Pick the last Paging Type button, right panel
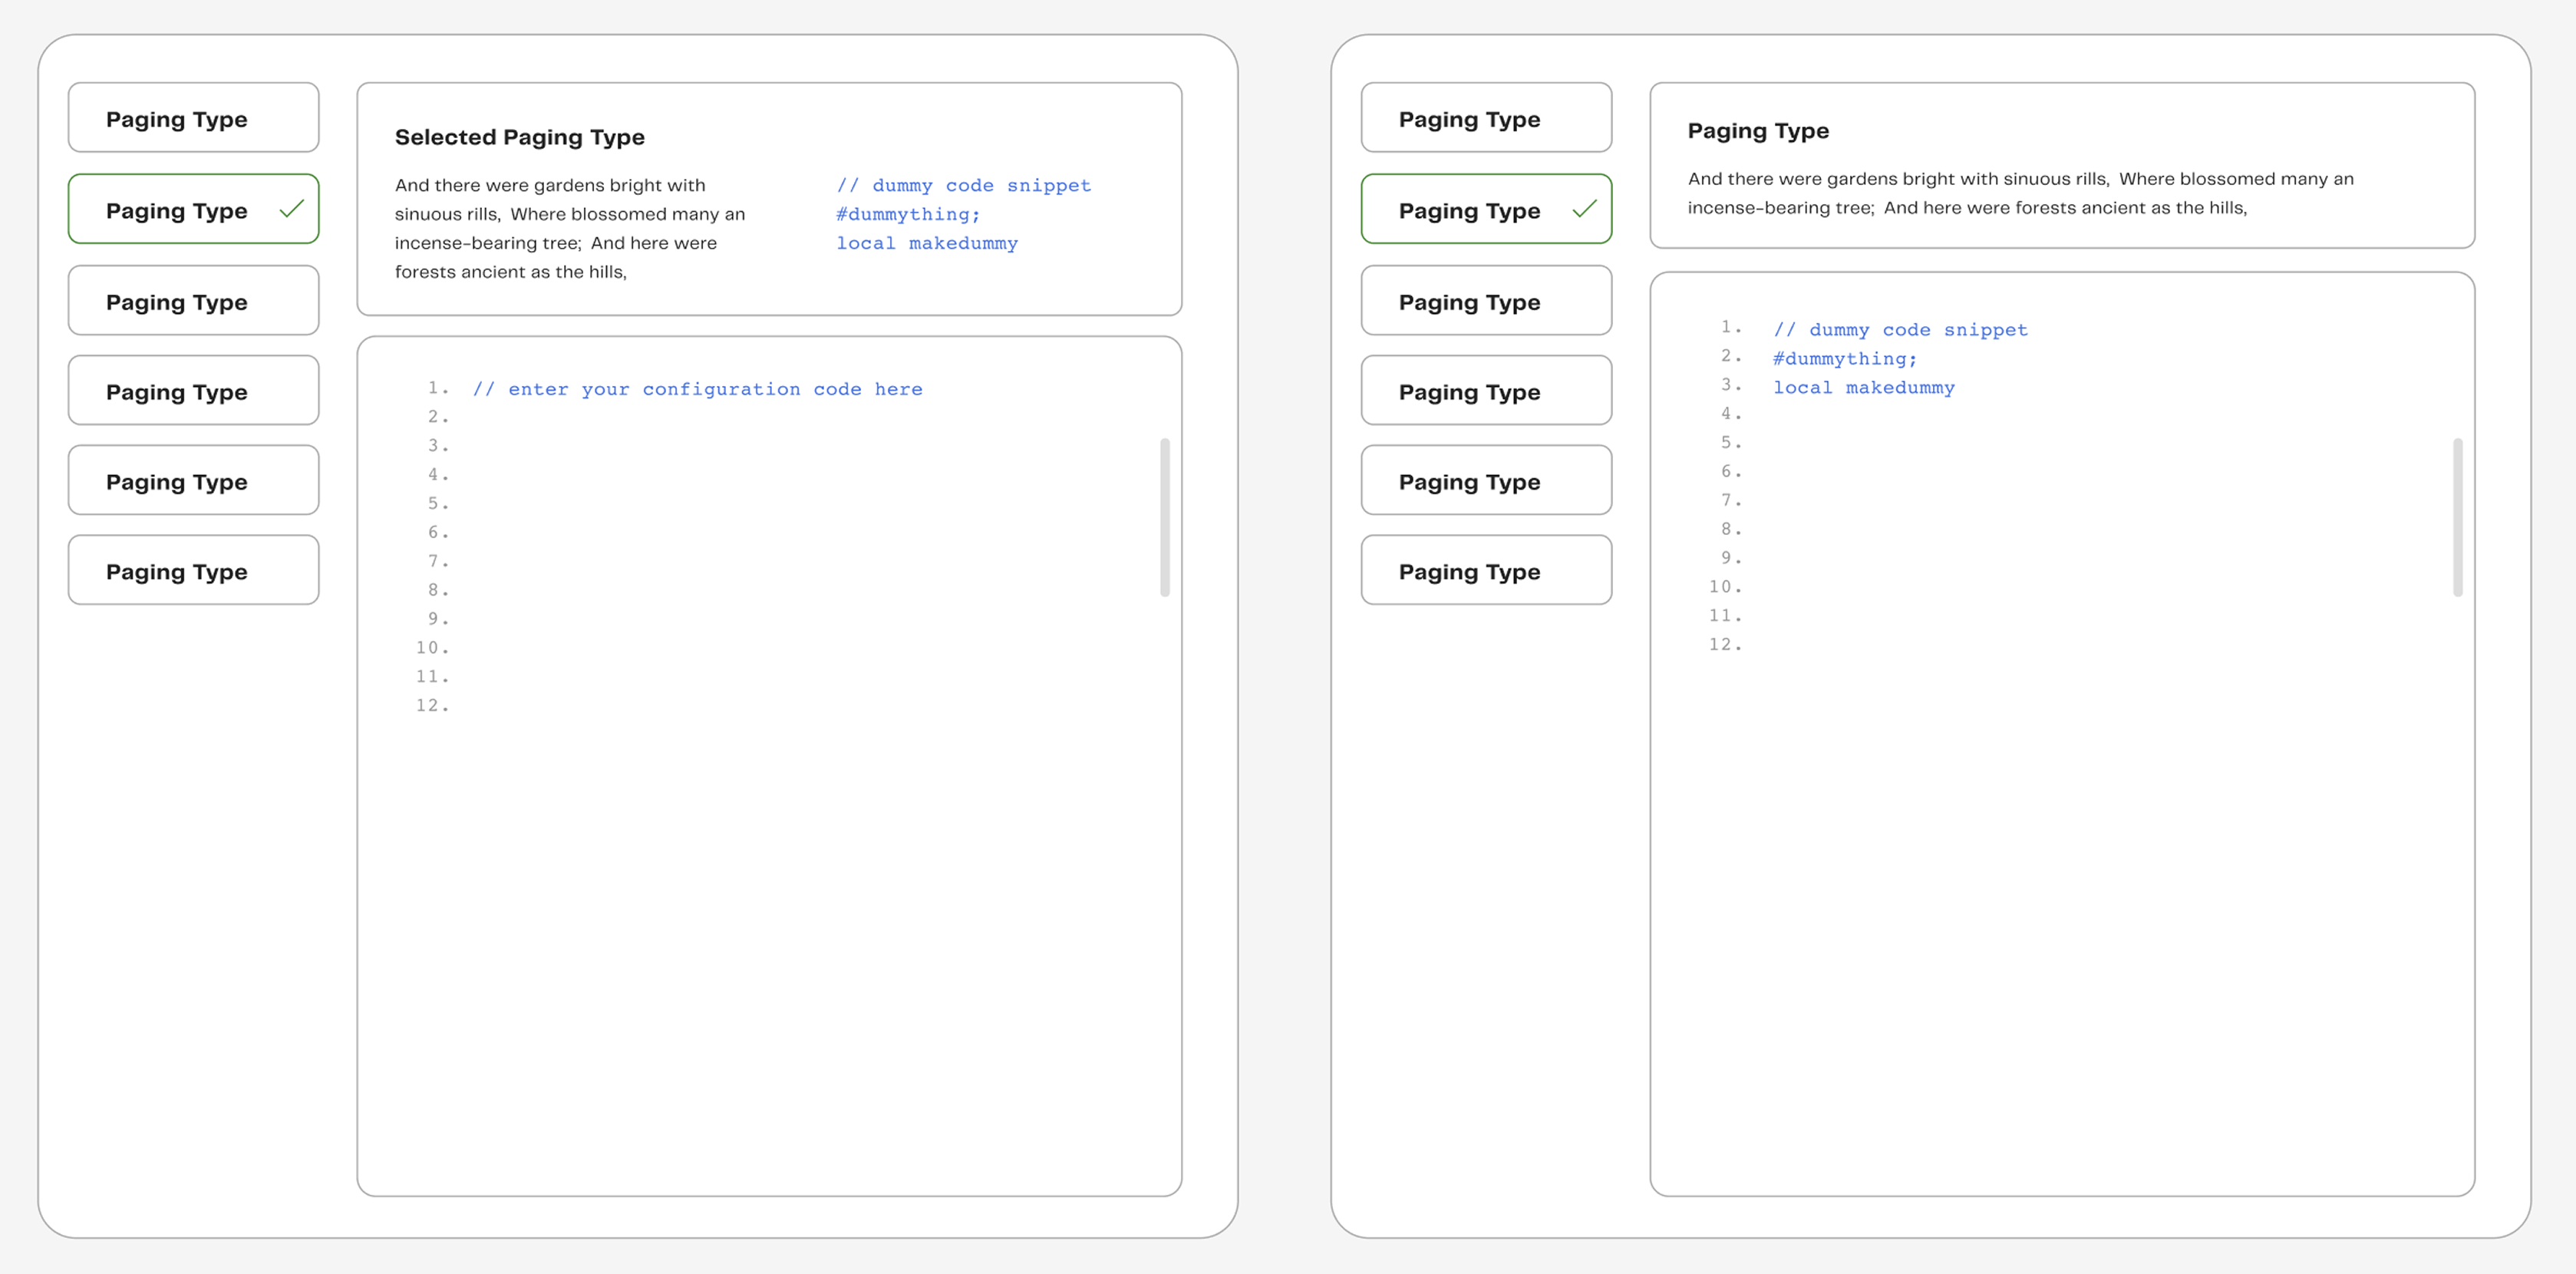 1487,570
